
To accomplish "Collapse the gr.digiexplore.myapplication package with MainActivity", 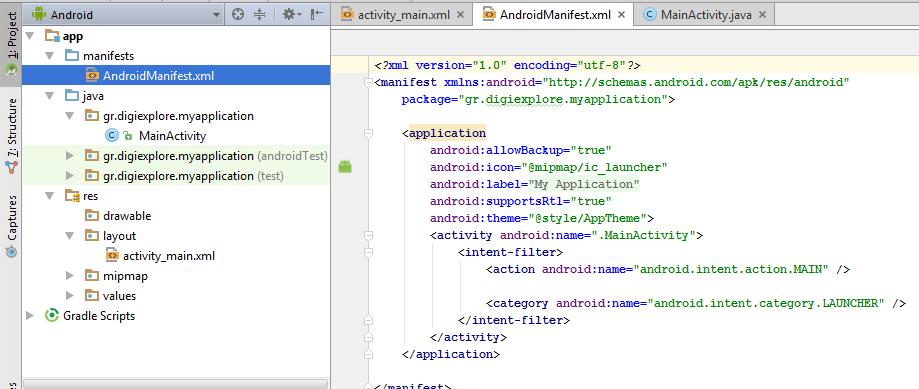I will [x=70, y=116].
